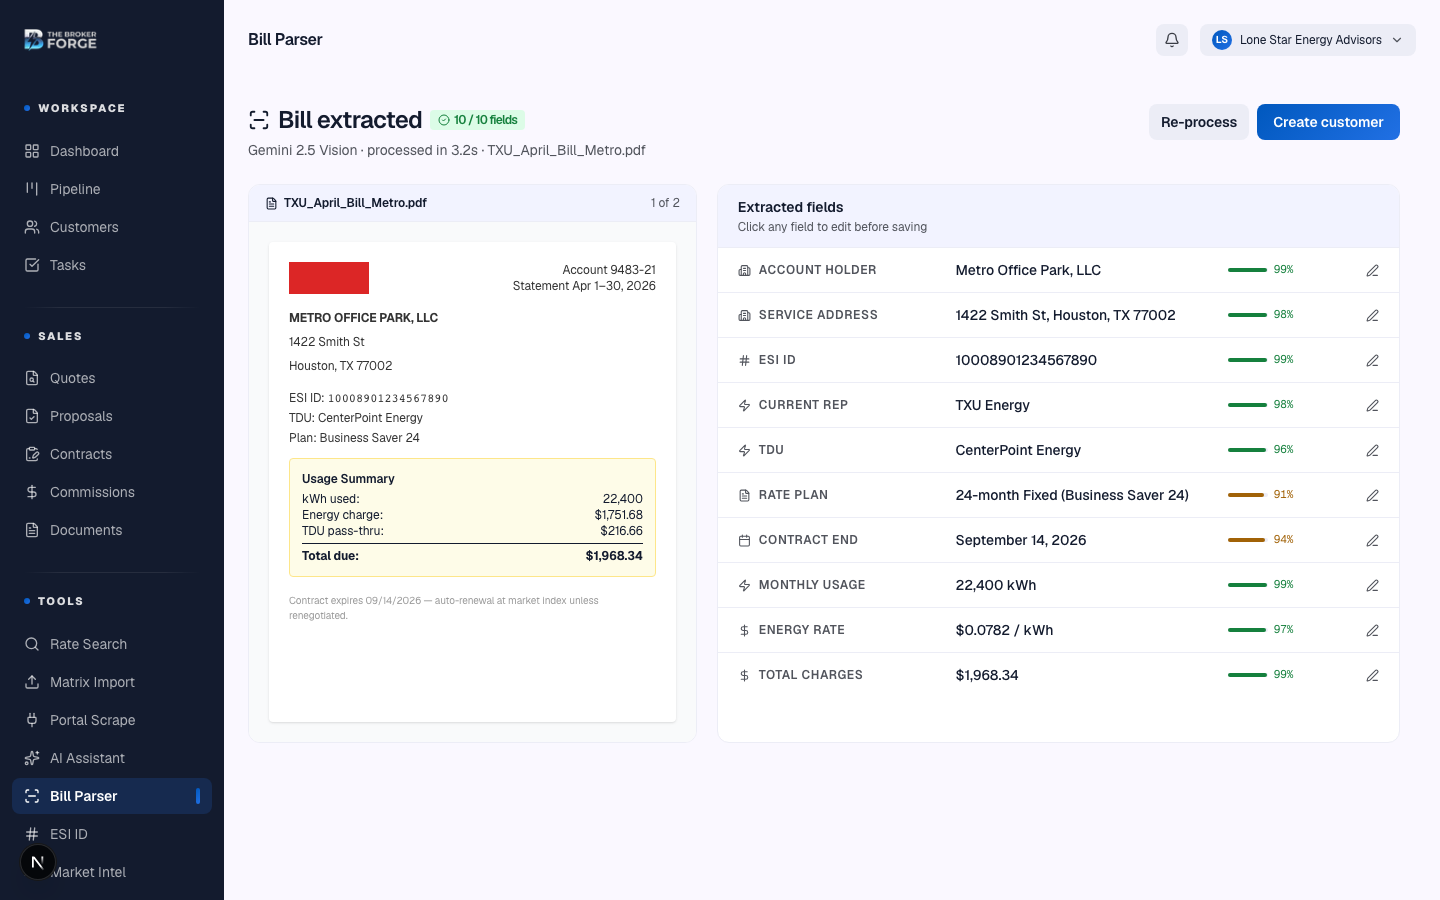Edit the Energy Rate field pencil icon

(1372, 631)
